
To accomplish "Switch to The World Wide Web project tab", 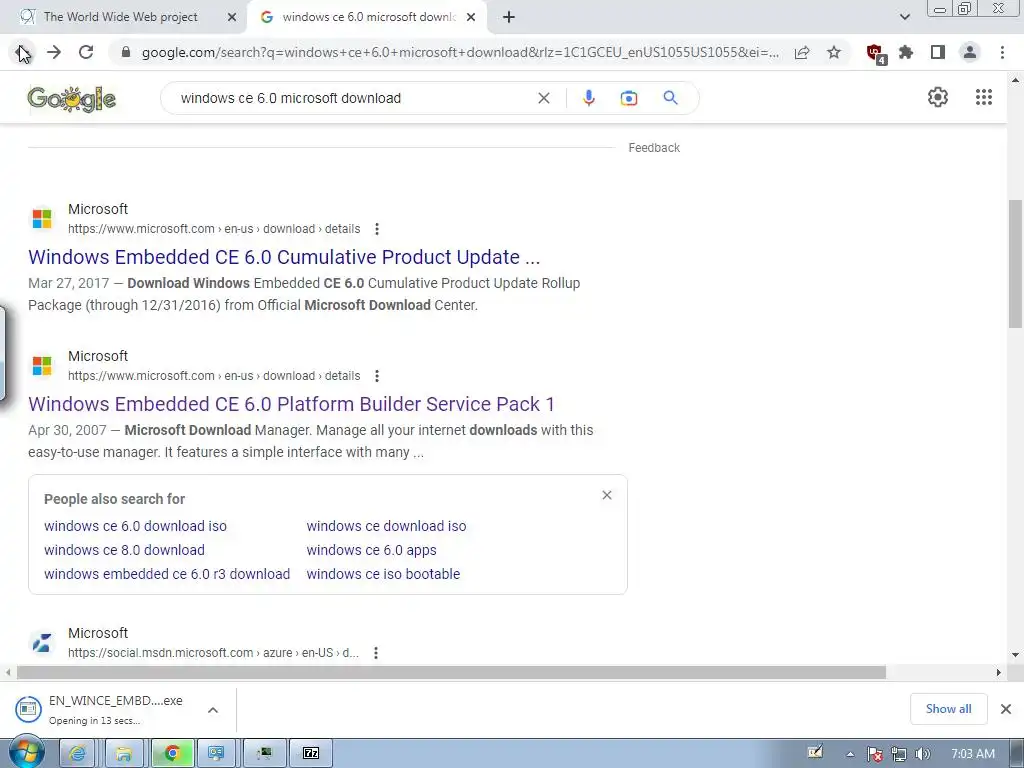I will tap(121, 17).
